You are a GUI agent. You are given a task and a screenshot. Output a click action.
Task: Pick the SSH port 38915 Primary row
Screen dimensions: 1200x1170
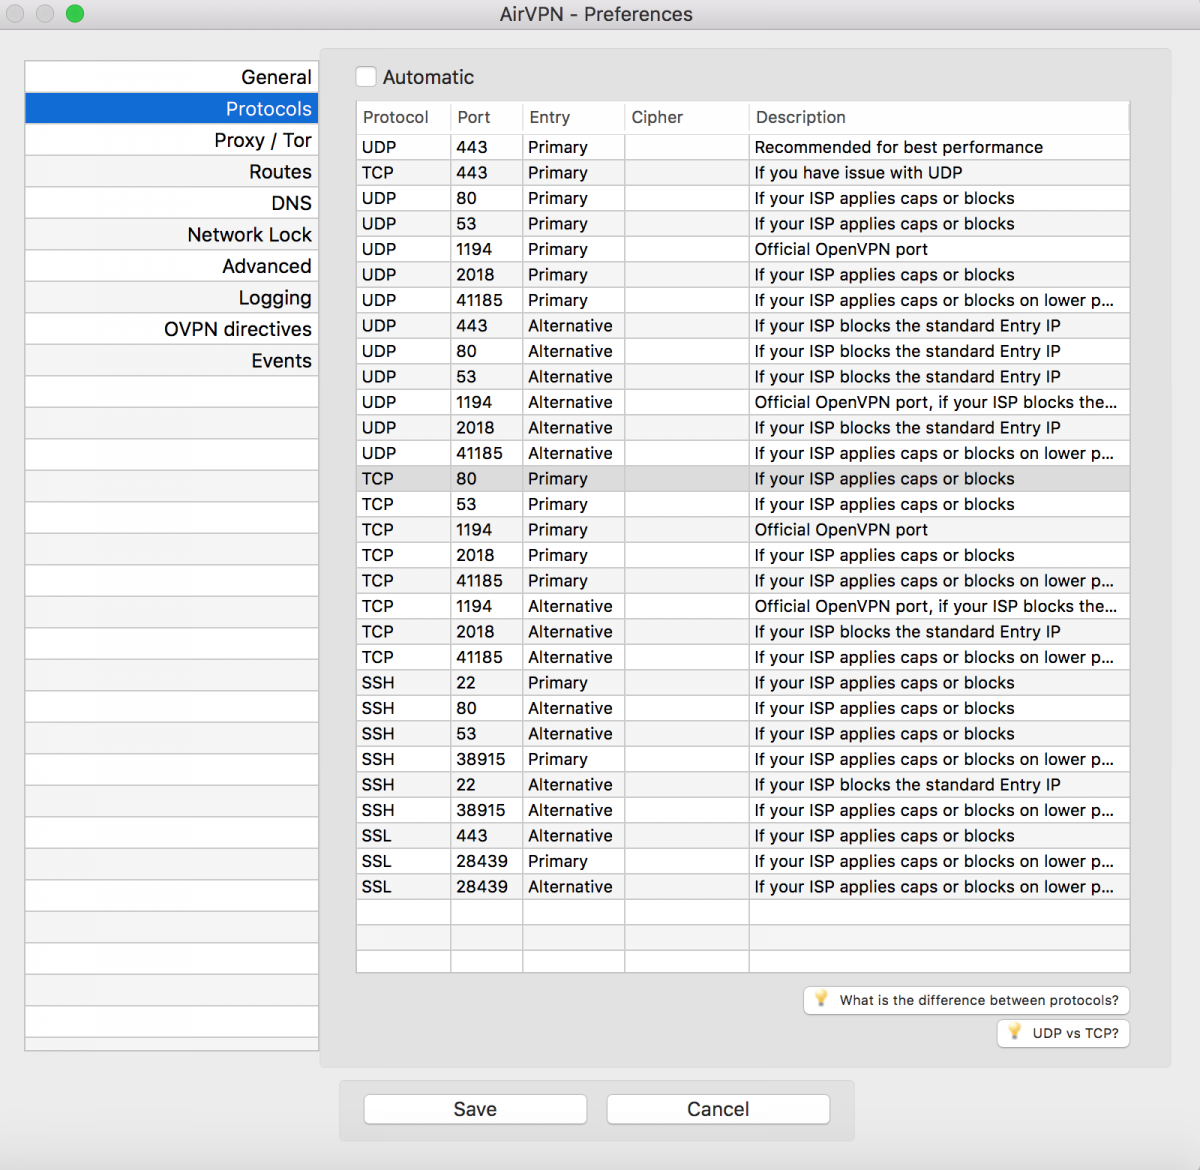coord(743,759)
